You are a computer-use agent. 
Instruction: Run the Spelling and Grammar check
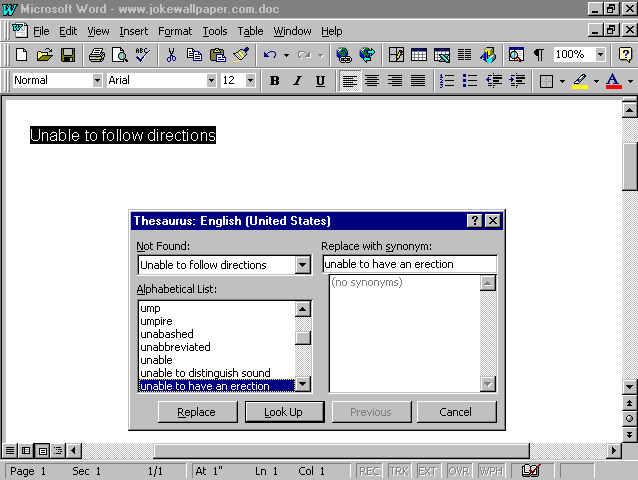tap(142, 55)
